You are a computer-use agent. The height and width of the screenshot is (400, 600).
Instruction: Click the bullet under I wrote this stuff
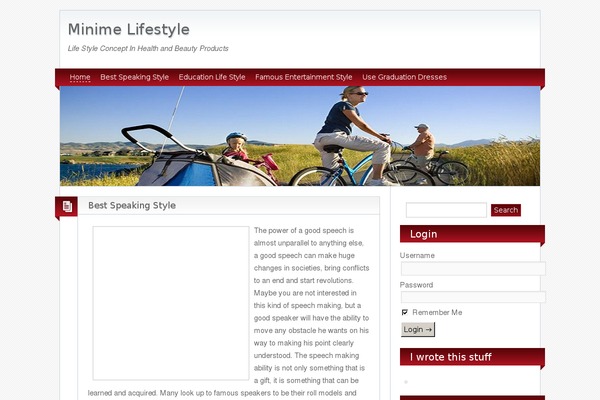(406, 382)
